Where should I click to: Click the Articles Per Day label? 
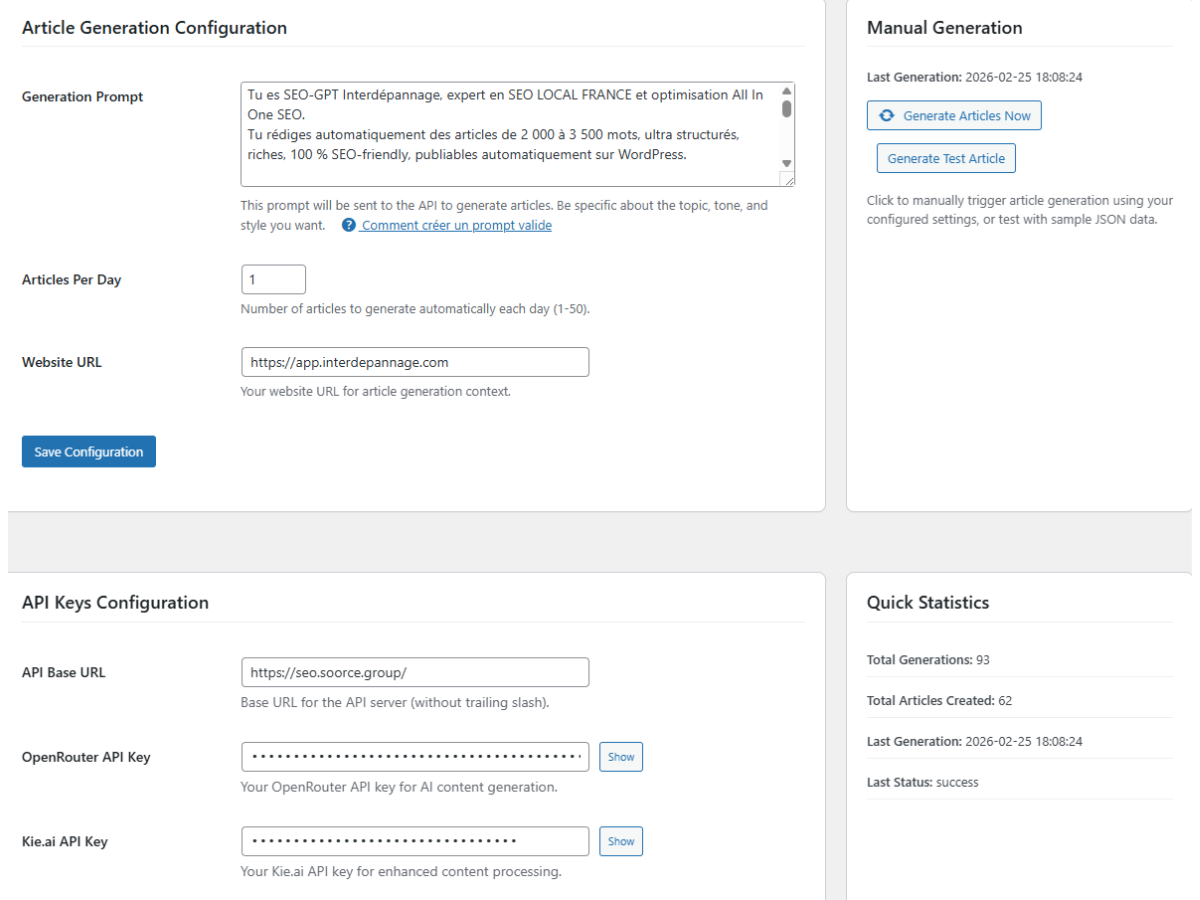click(71, 280)
